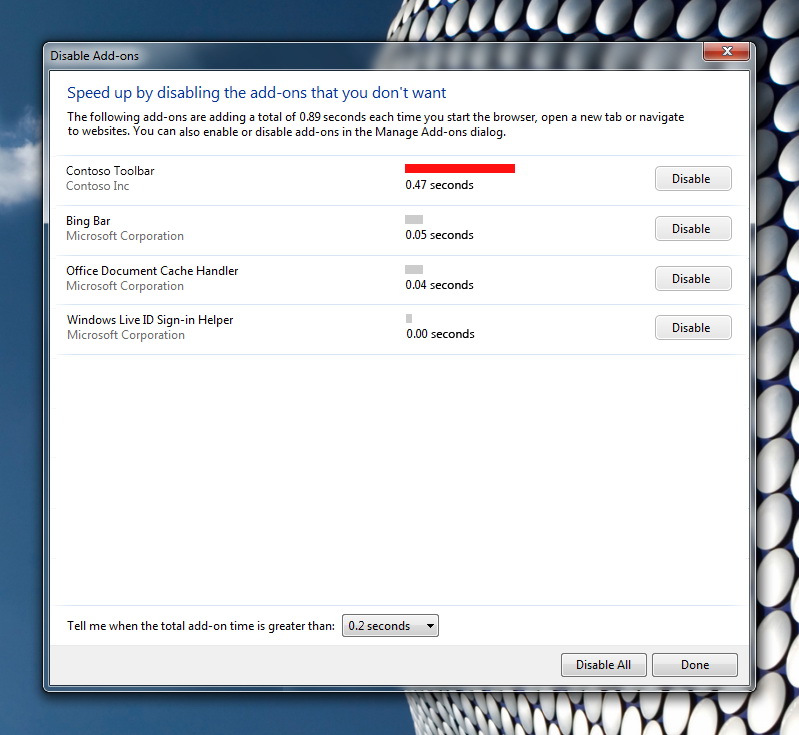Click the blue Speed up heading
Viewport: 799px width, 735px height.
256,93
